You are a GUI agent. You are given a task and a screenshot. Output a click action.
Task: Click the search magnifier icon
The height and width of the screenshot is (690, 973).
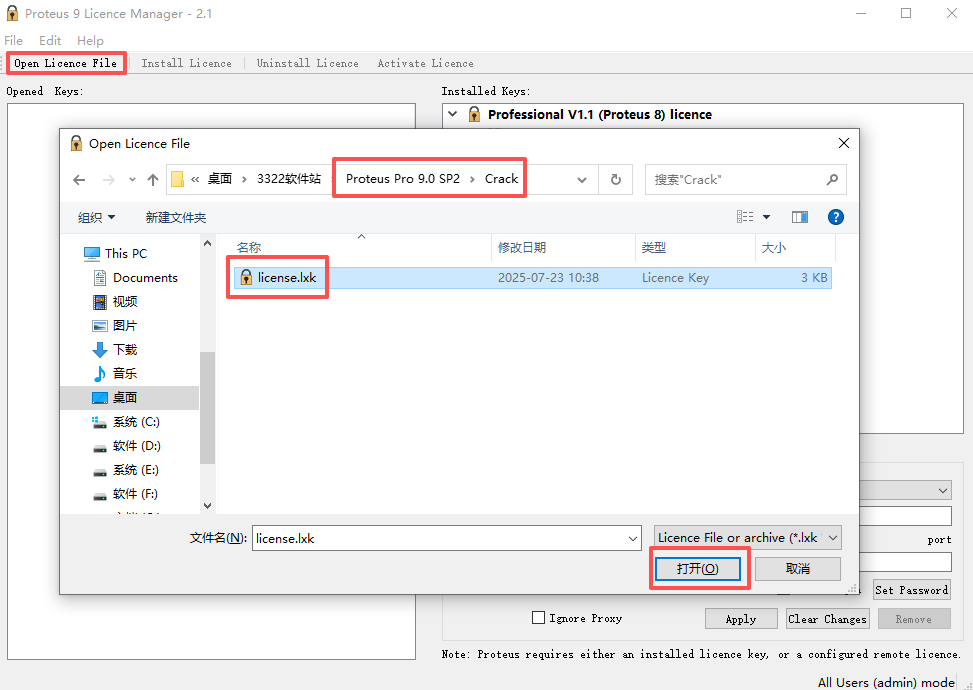pyautogui.click(x=832, y=180)
